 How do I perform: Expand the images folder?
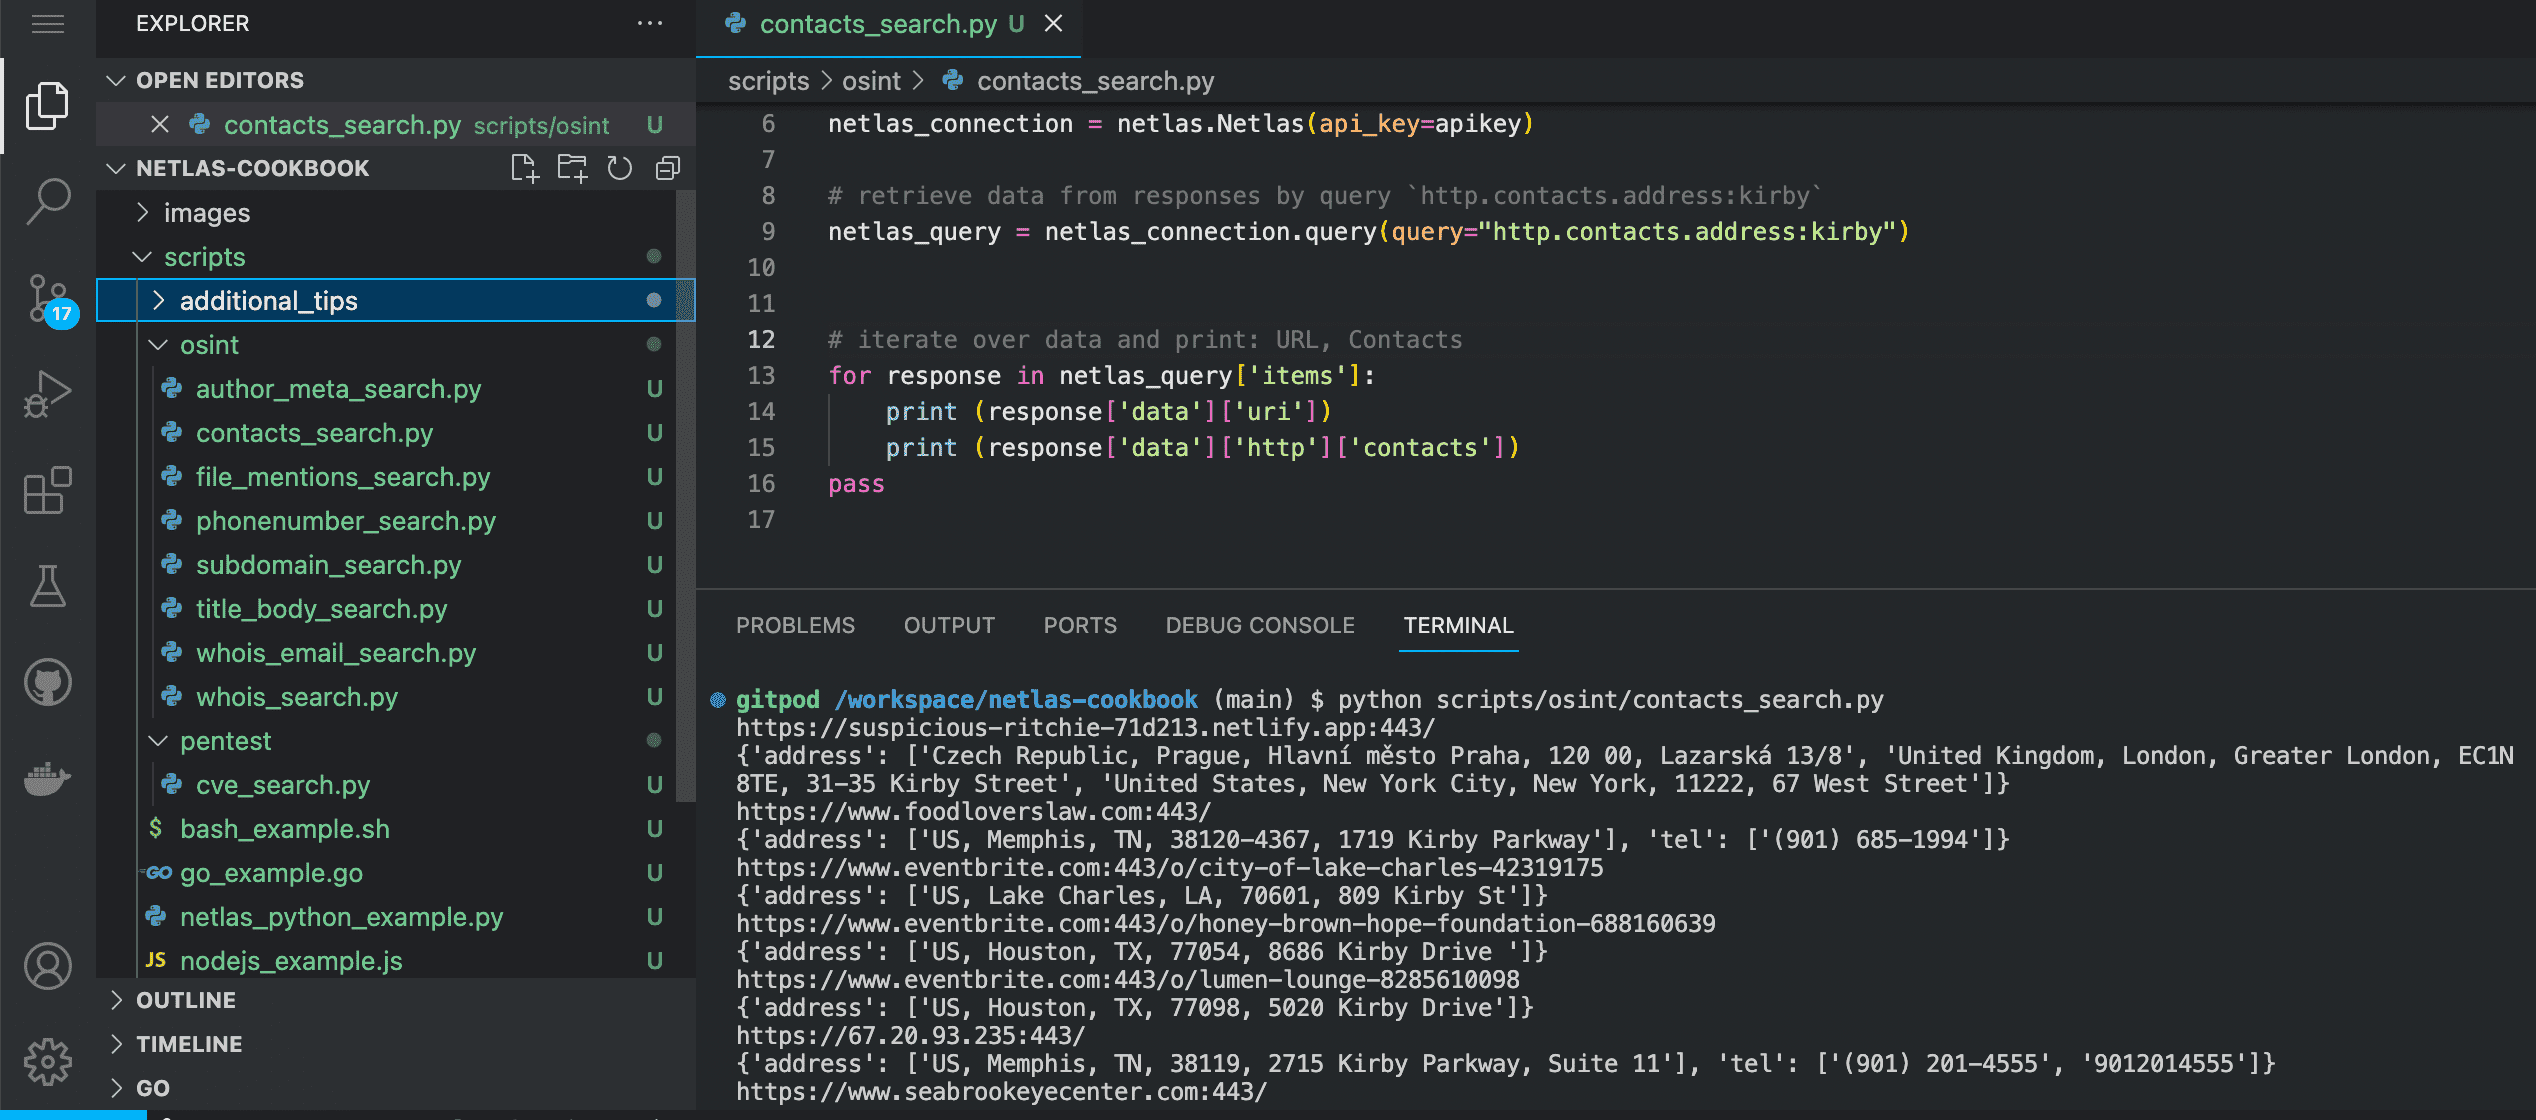(207, 213)
